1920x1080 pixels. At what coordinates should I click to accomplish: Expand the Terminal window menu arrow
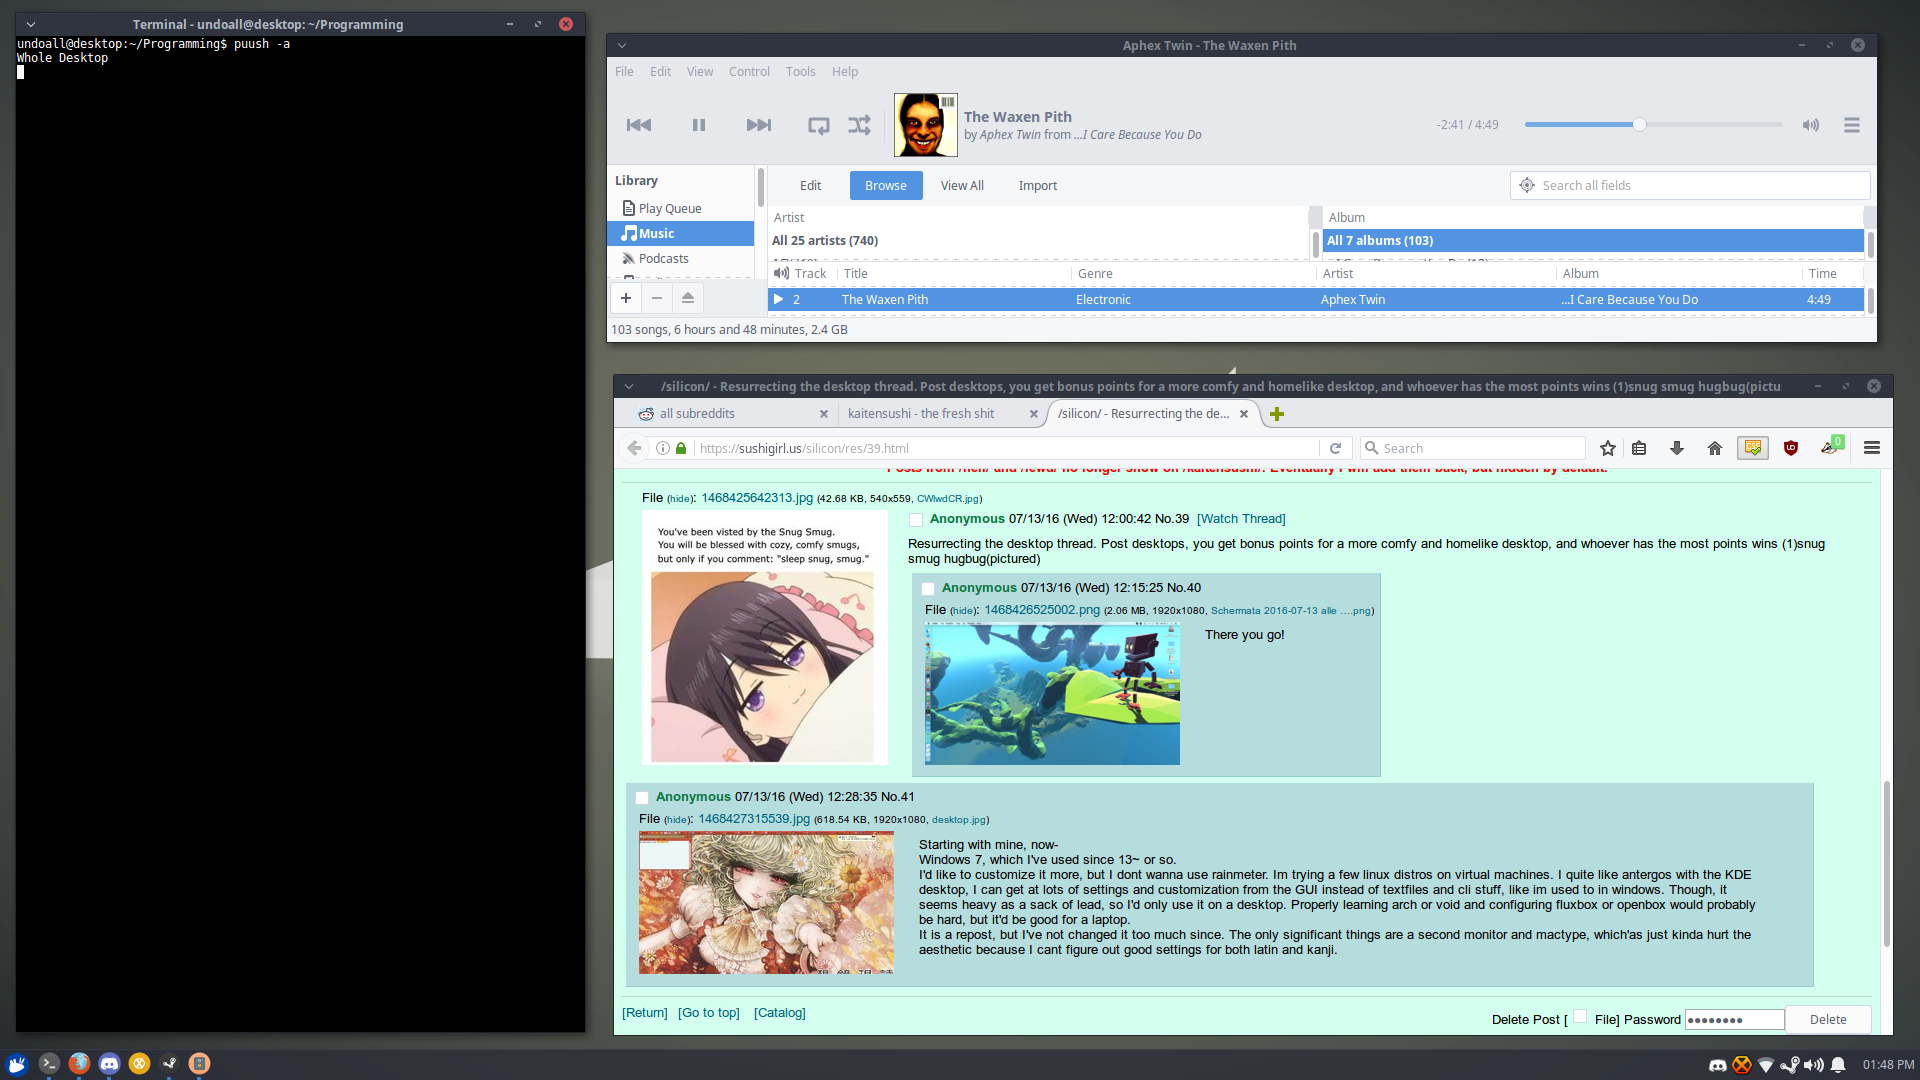click(x=31, y=24)
